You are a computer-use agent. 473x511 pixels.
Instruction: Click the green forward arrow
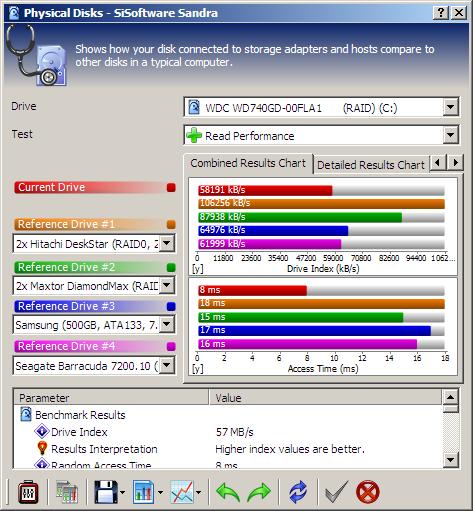point(259,492)
